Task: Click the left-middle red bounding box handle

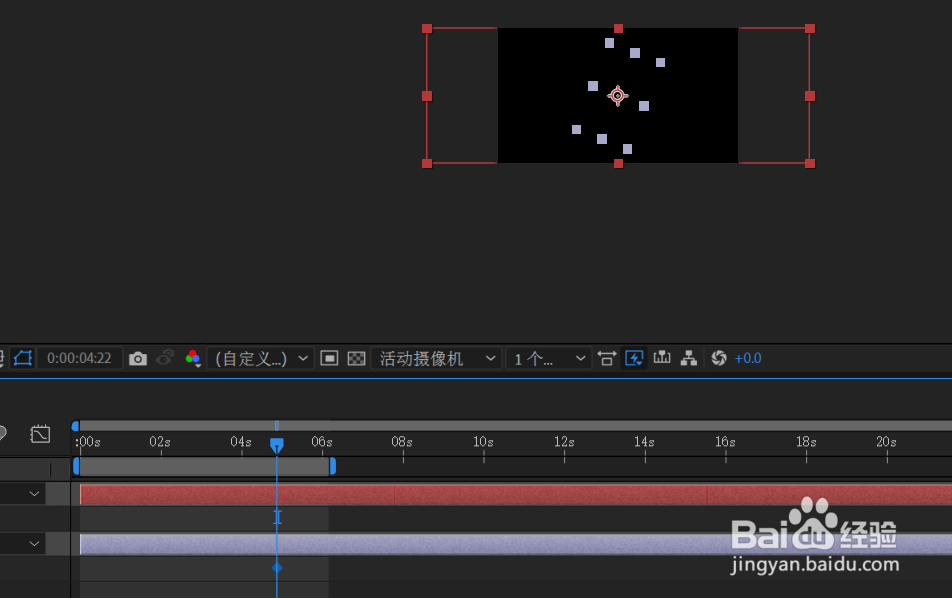Action: point(427,96)
